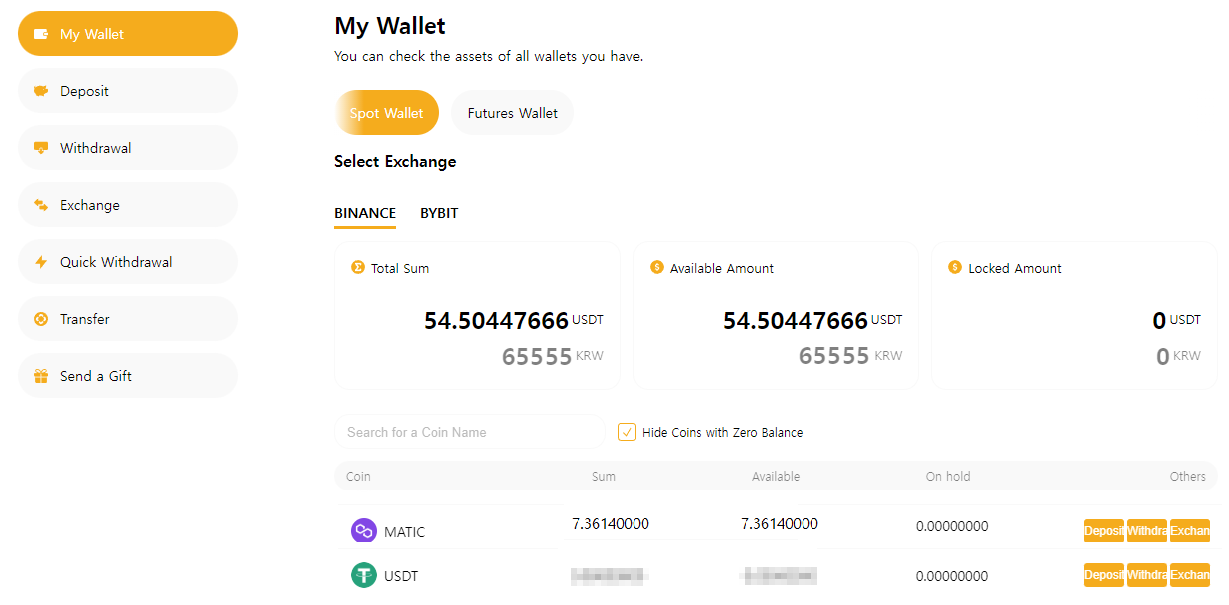This screenshot has height=605, width=1229.
Task: Uncheck Hide Coins with Zero Balance
Action: click(x=627, y=432)
